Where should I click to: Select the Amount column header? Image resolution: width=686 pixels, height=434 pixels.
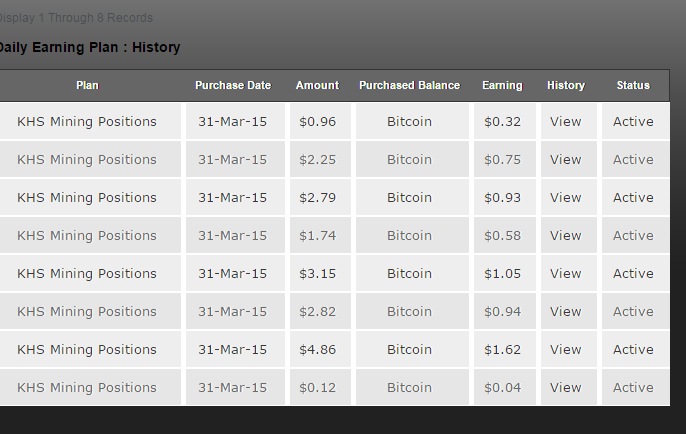coord(317,86)
